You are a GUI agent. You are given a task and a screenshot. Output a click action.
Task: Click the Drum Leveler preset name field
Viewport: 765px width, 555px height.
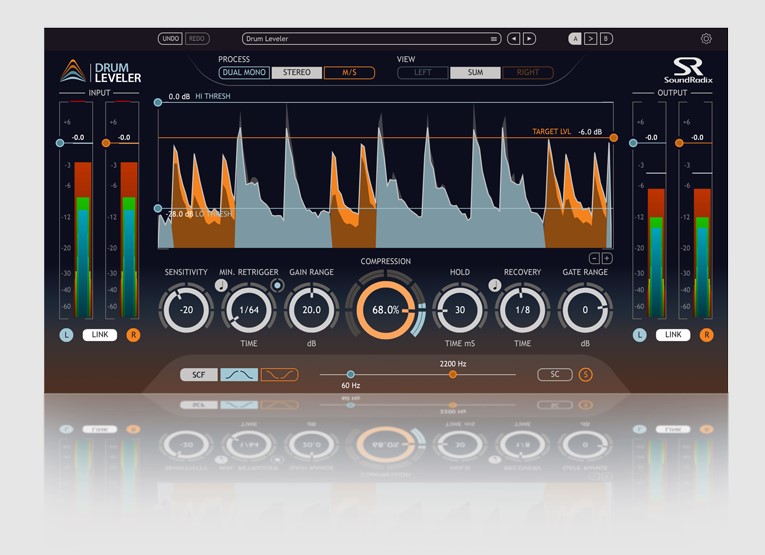click(x=371, y=39)
